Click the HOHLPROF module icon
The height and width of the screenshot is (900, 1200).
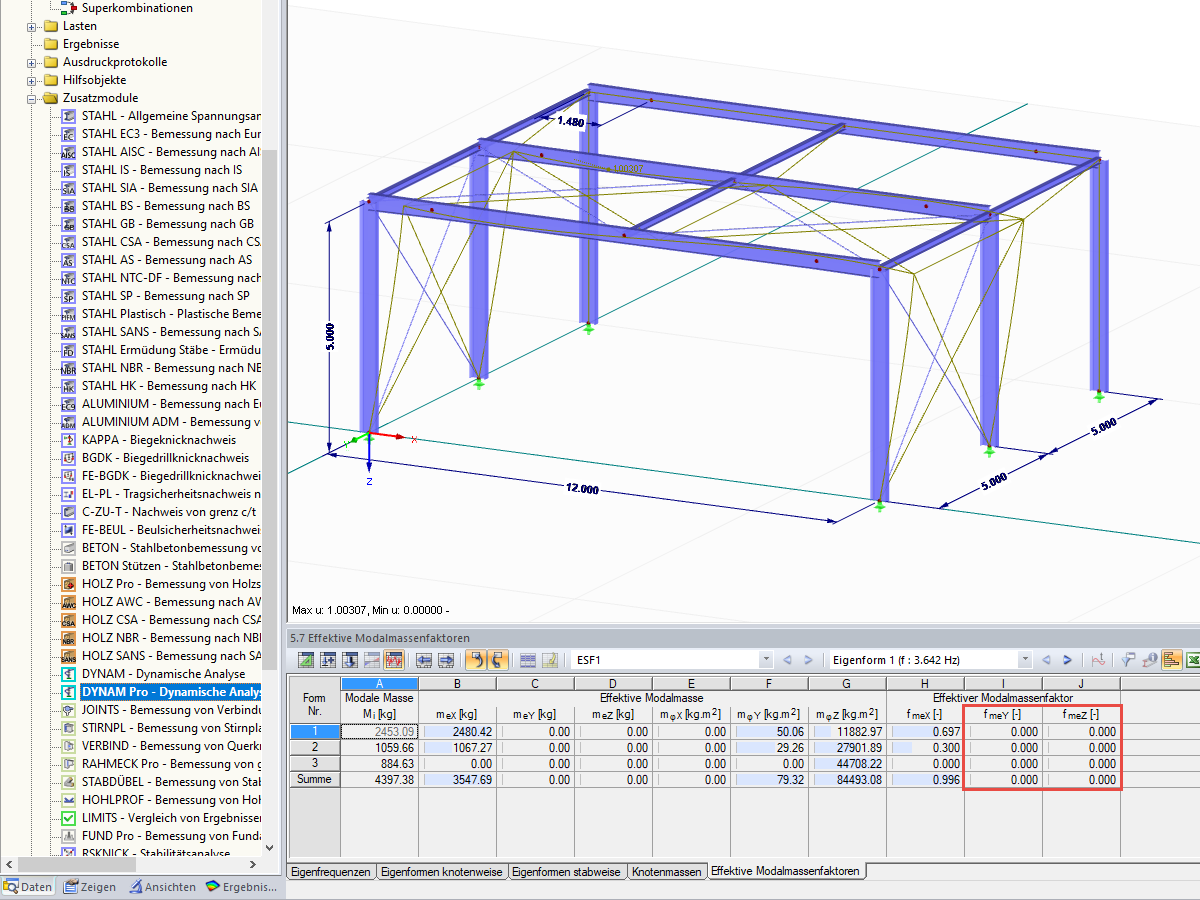(68, 800)
